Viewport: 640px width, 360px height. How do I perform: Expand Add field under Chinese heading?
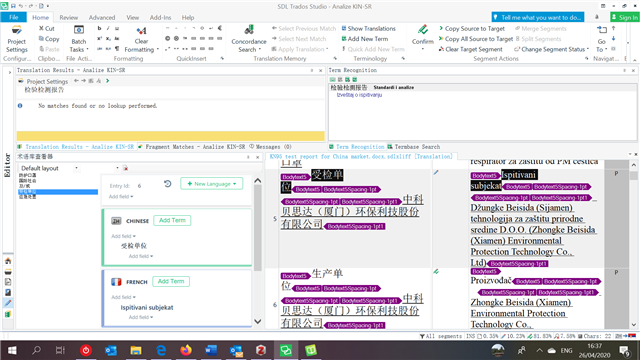pyautogui.click(x=123, y=236)
